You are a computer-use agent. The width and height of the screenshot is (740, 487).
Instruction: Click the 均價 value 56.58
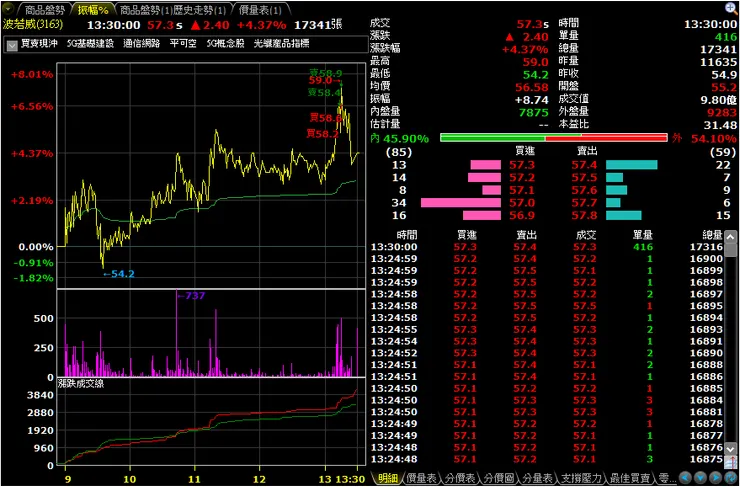click(x=532, y=87)
